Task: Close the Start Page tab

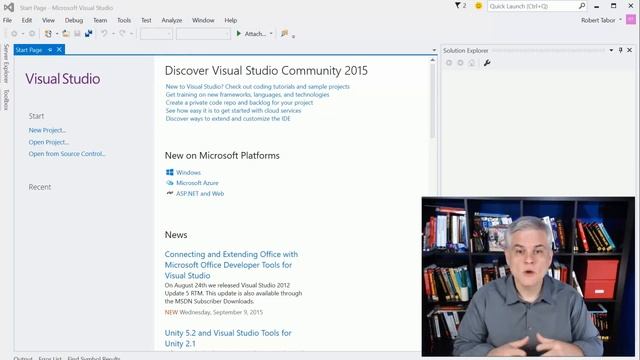Action: 59,49
